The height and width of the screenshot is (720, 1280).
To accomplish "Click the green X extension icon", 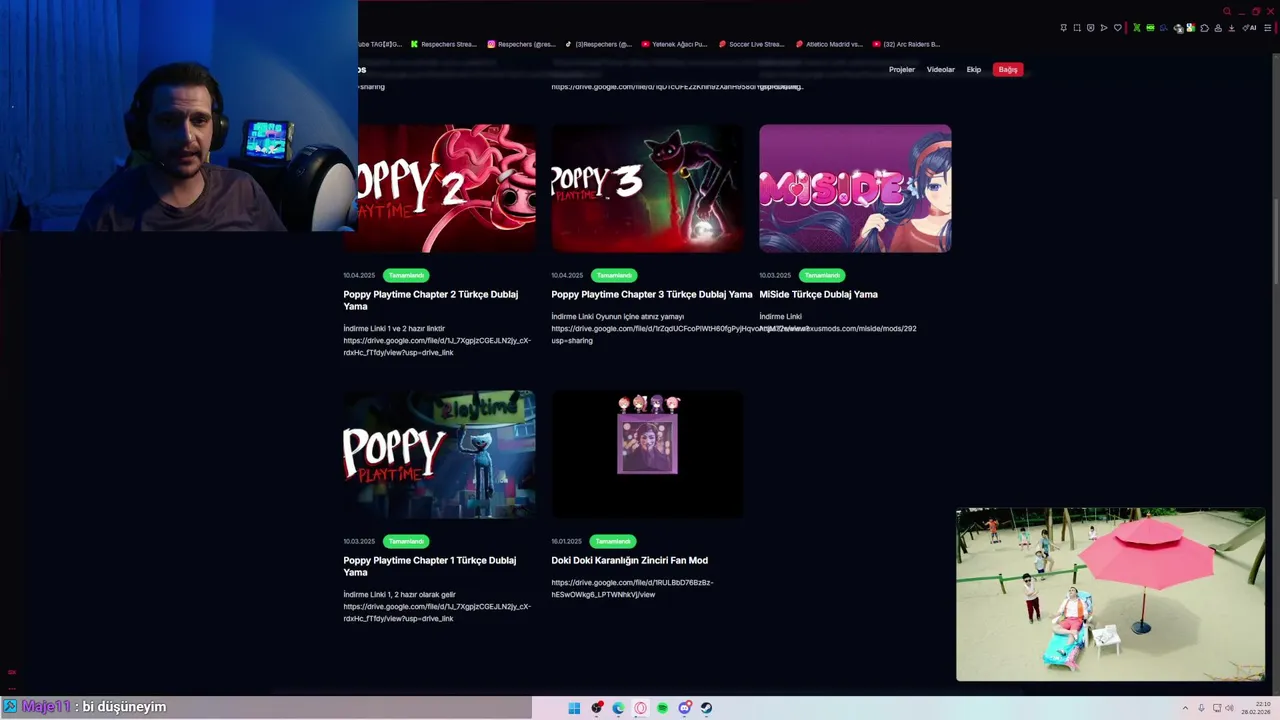I will point(1137,28).
